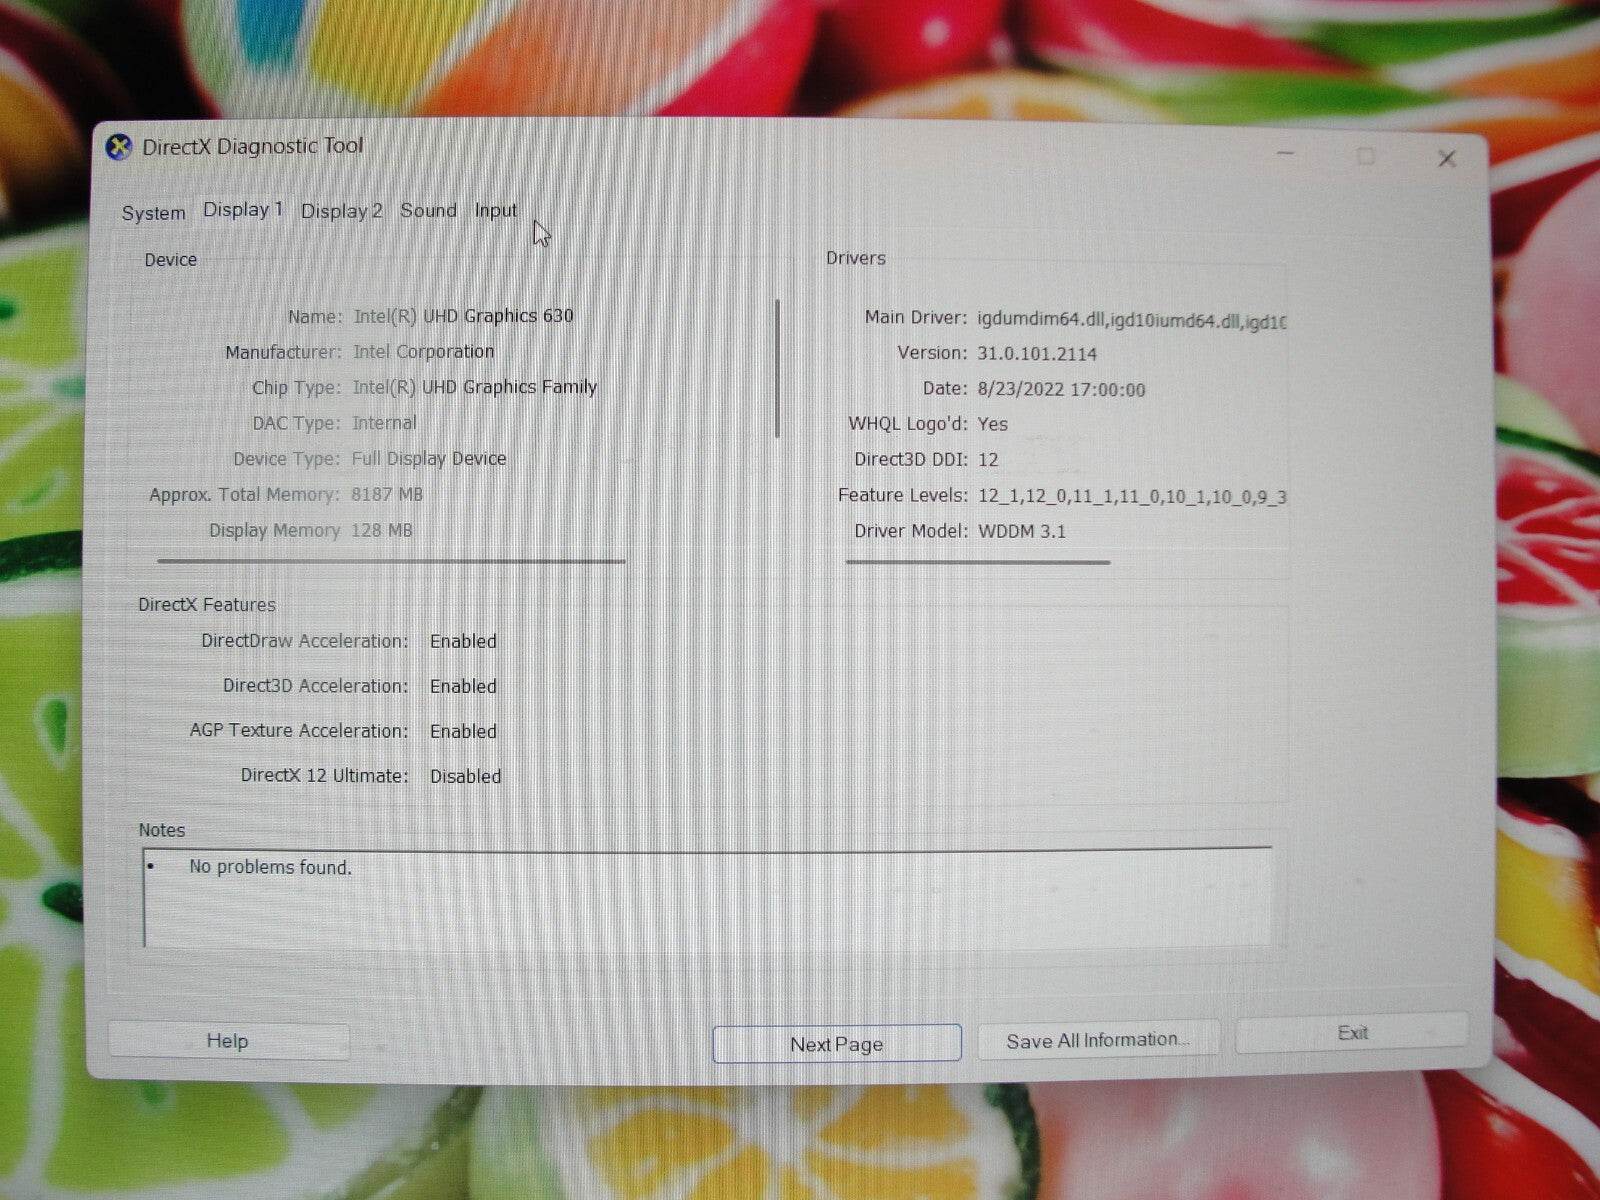
Task: View the Input tab
Action: tap(494, 210)
